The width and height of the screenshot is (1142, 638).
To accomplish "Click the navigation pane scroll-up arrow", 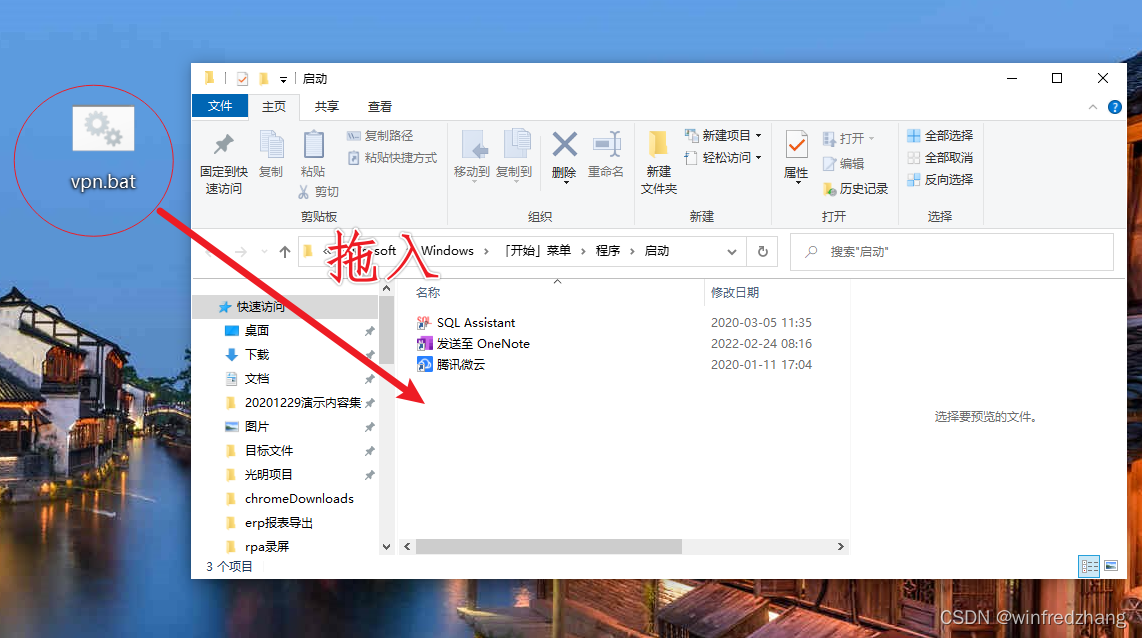I will click(387, 289).
